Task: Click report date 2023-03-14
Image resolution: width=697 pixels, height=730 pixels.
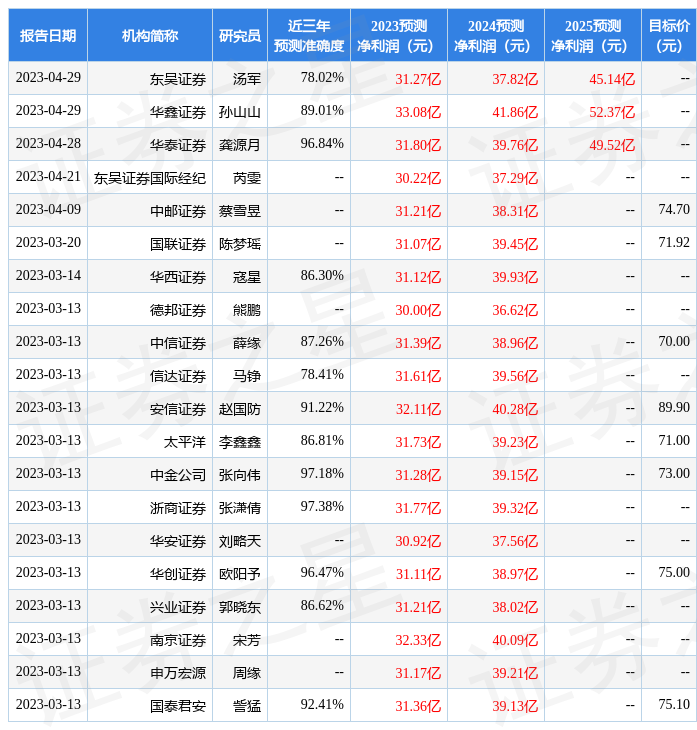Action: point(48,276)
